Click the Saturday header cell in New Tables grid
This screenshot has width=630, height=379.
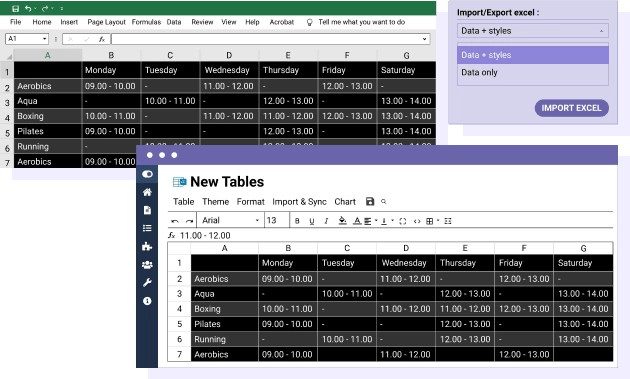pyautogui.click(x=583, y=263)
